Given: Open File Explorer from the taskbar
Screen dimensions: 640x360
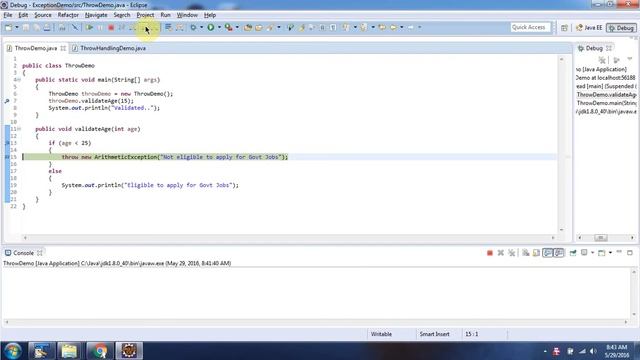Looking at the screenshot, I should click(x=69, y=351).
